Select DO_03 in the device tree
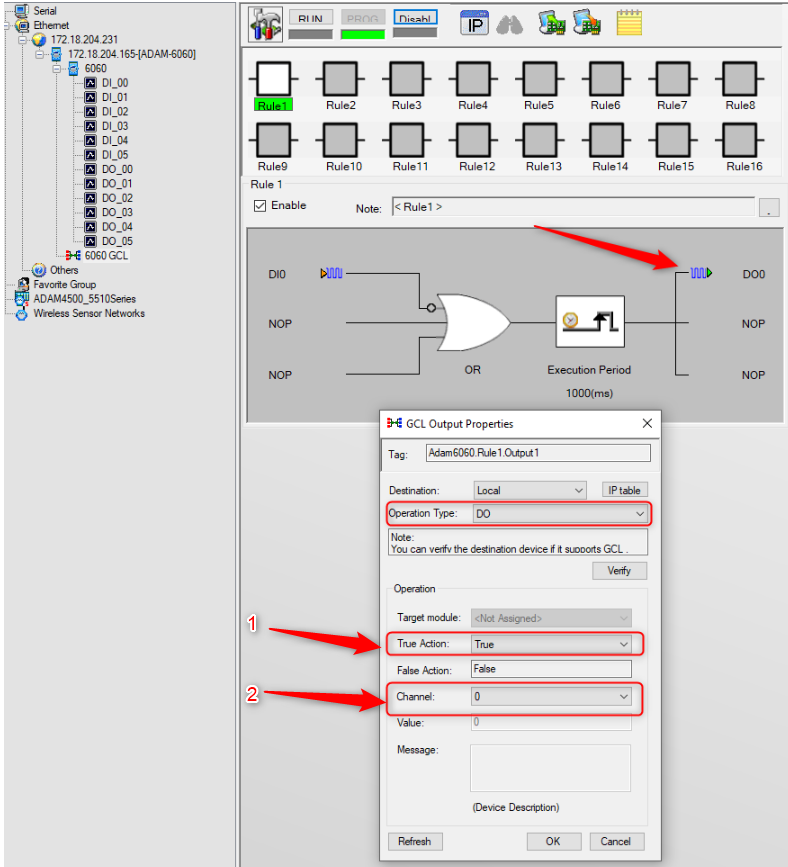788x867 pixels. [117, 212]
